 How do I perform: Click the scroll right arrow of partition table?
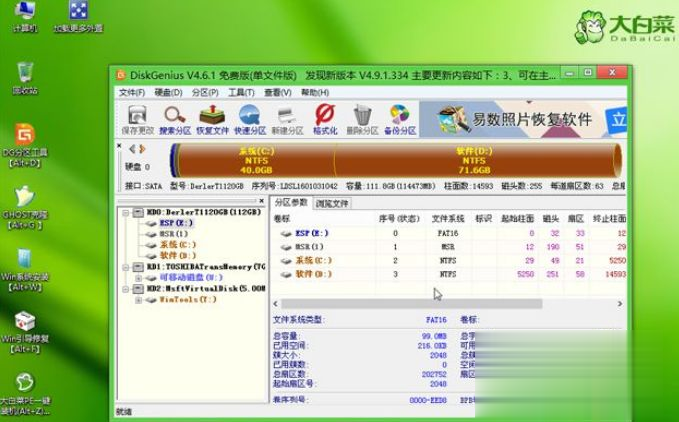click(x=620, y=304)
